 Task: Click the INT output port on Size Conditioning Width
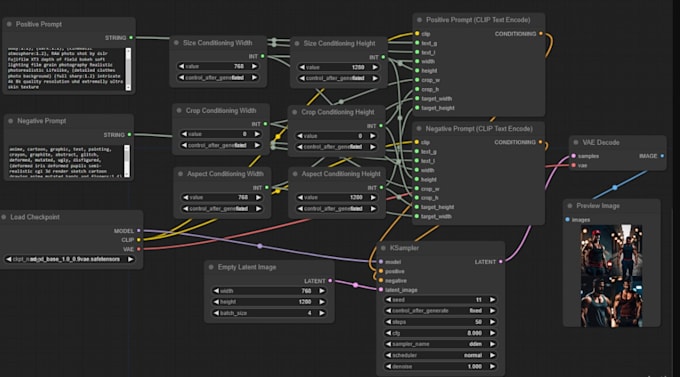coord(263,56)
